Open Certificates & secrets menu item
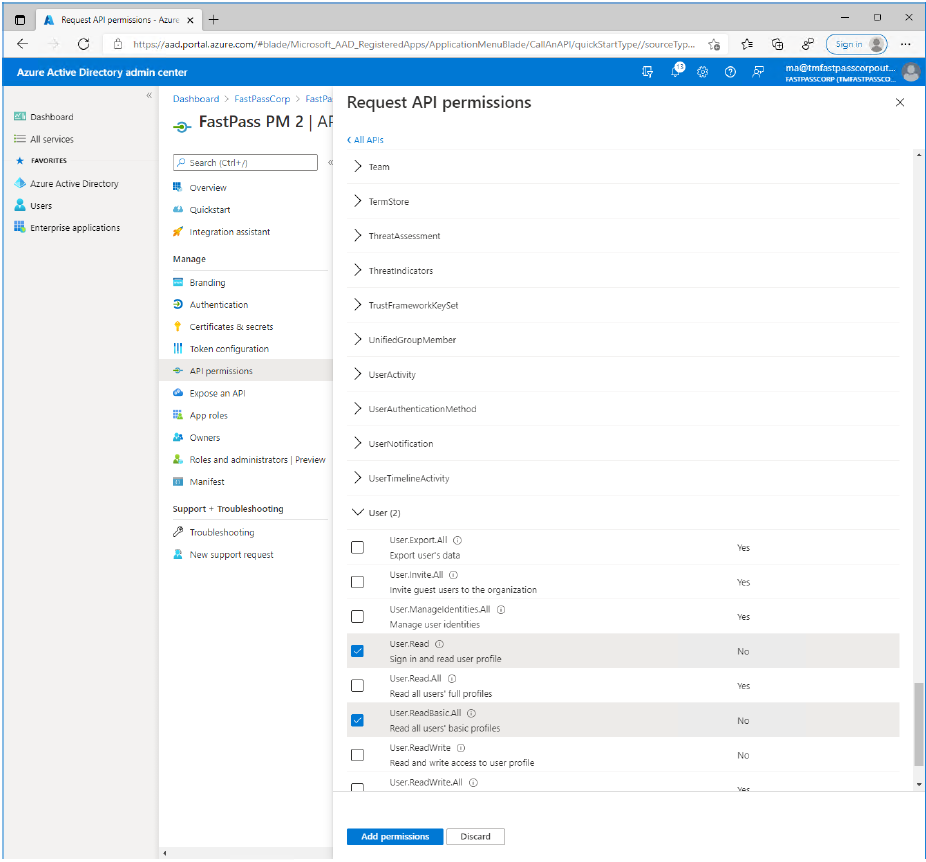Screen dimensions: 926x862 pyautogui.click(x=231, y=327)
